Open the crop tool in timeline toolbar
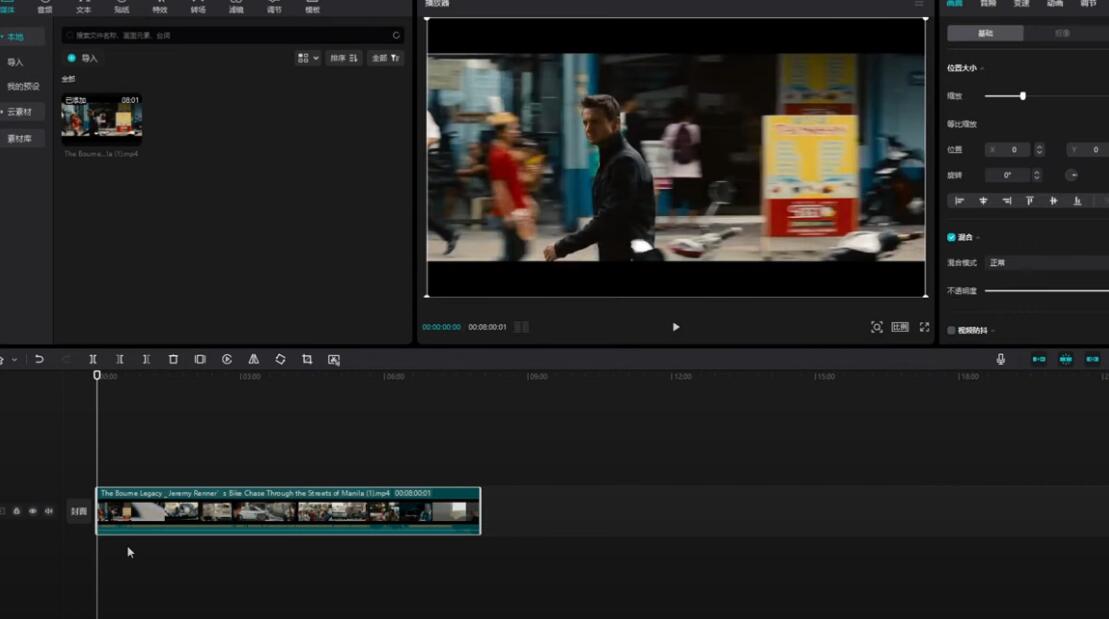Screen dimensions: 1109x619 point(307,359)
